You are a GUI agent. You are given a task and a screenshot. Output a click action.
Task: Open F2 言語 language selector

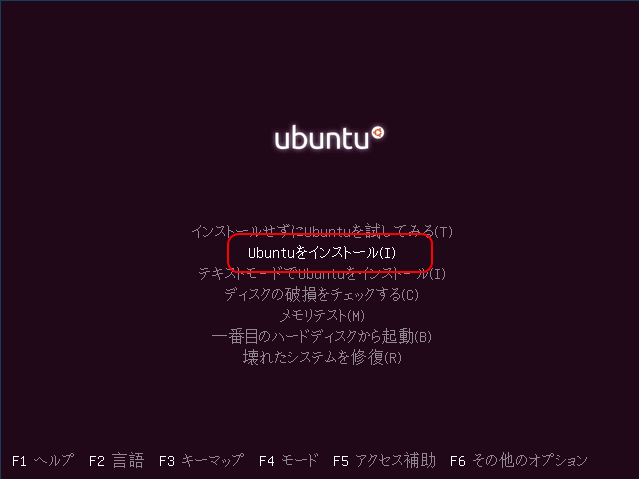tap(117, 461)
